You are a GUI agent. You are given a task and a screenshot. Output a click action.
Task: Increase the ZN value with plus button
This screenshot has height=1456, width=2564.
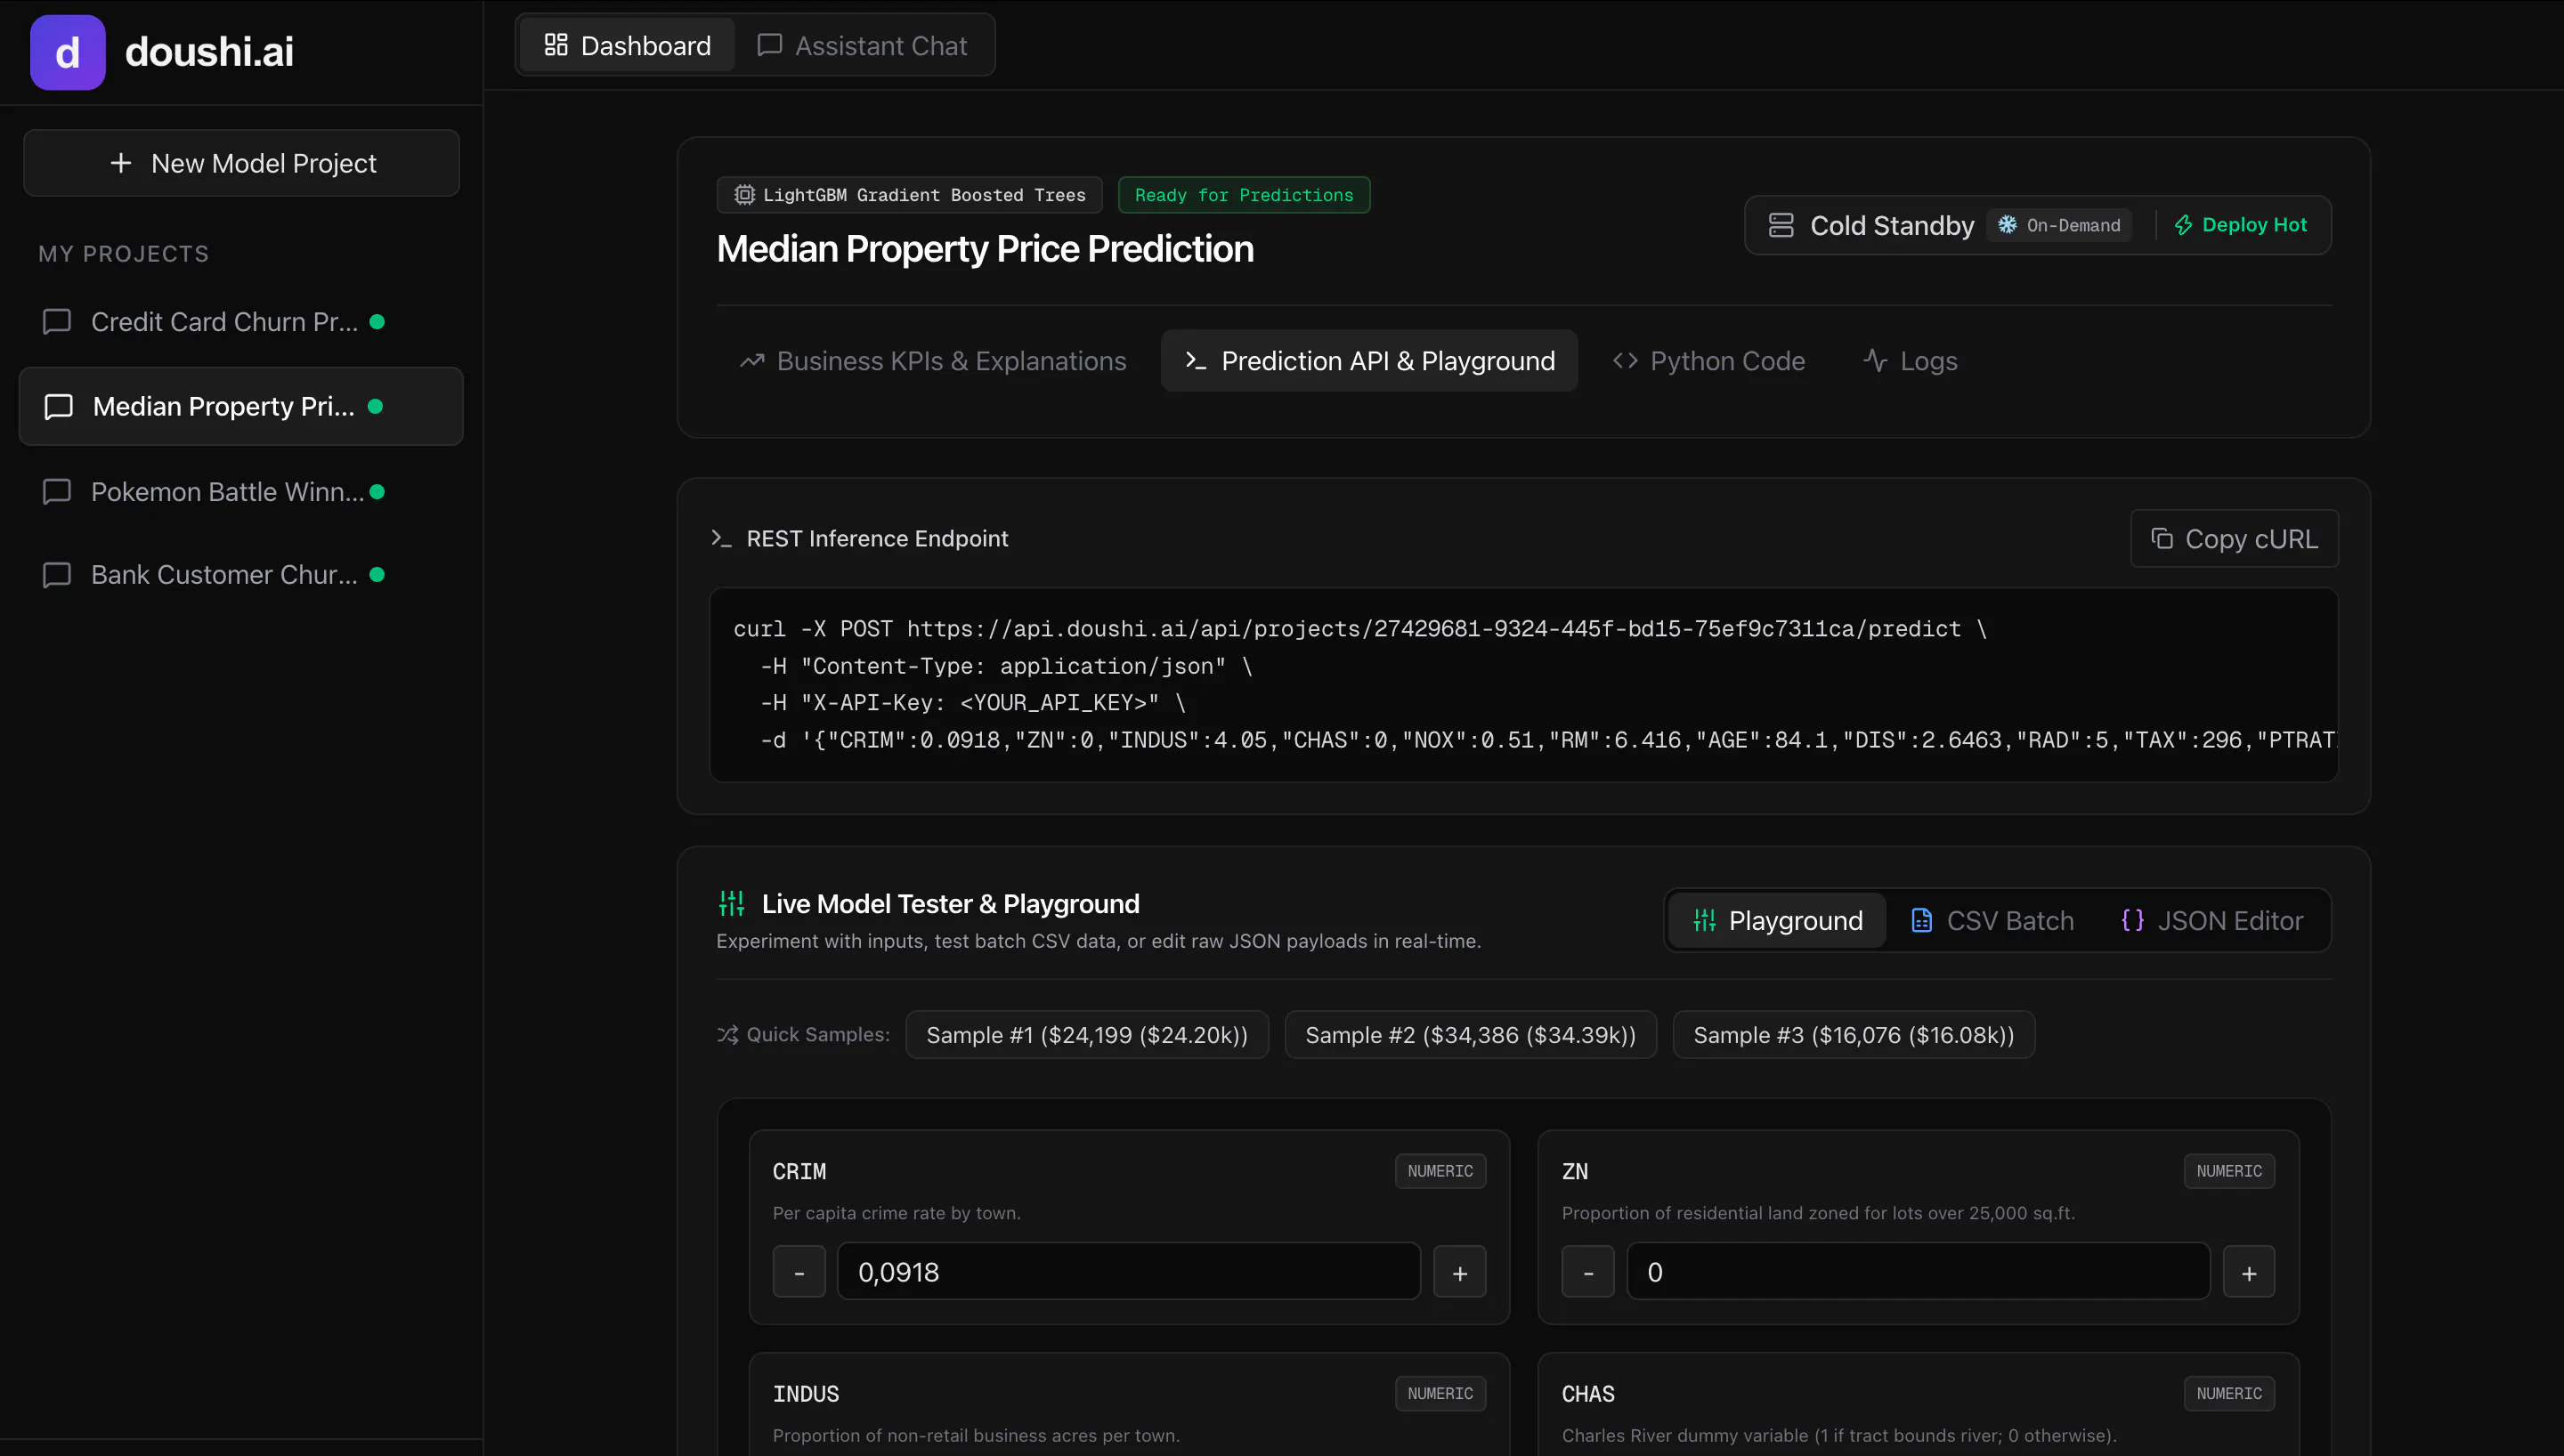[x=2249, y=1271]
